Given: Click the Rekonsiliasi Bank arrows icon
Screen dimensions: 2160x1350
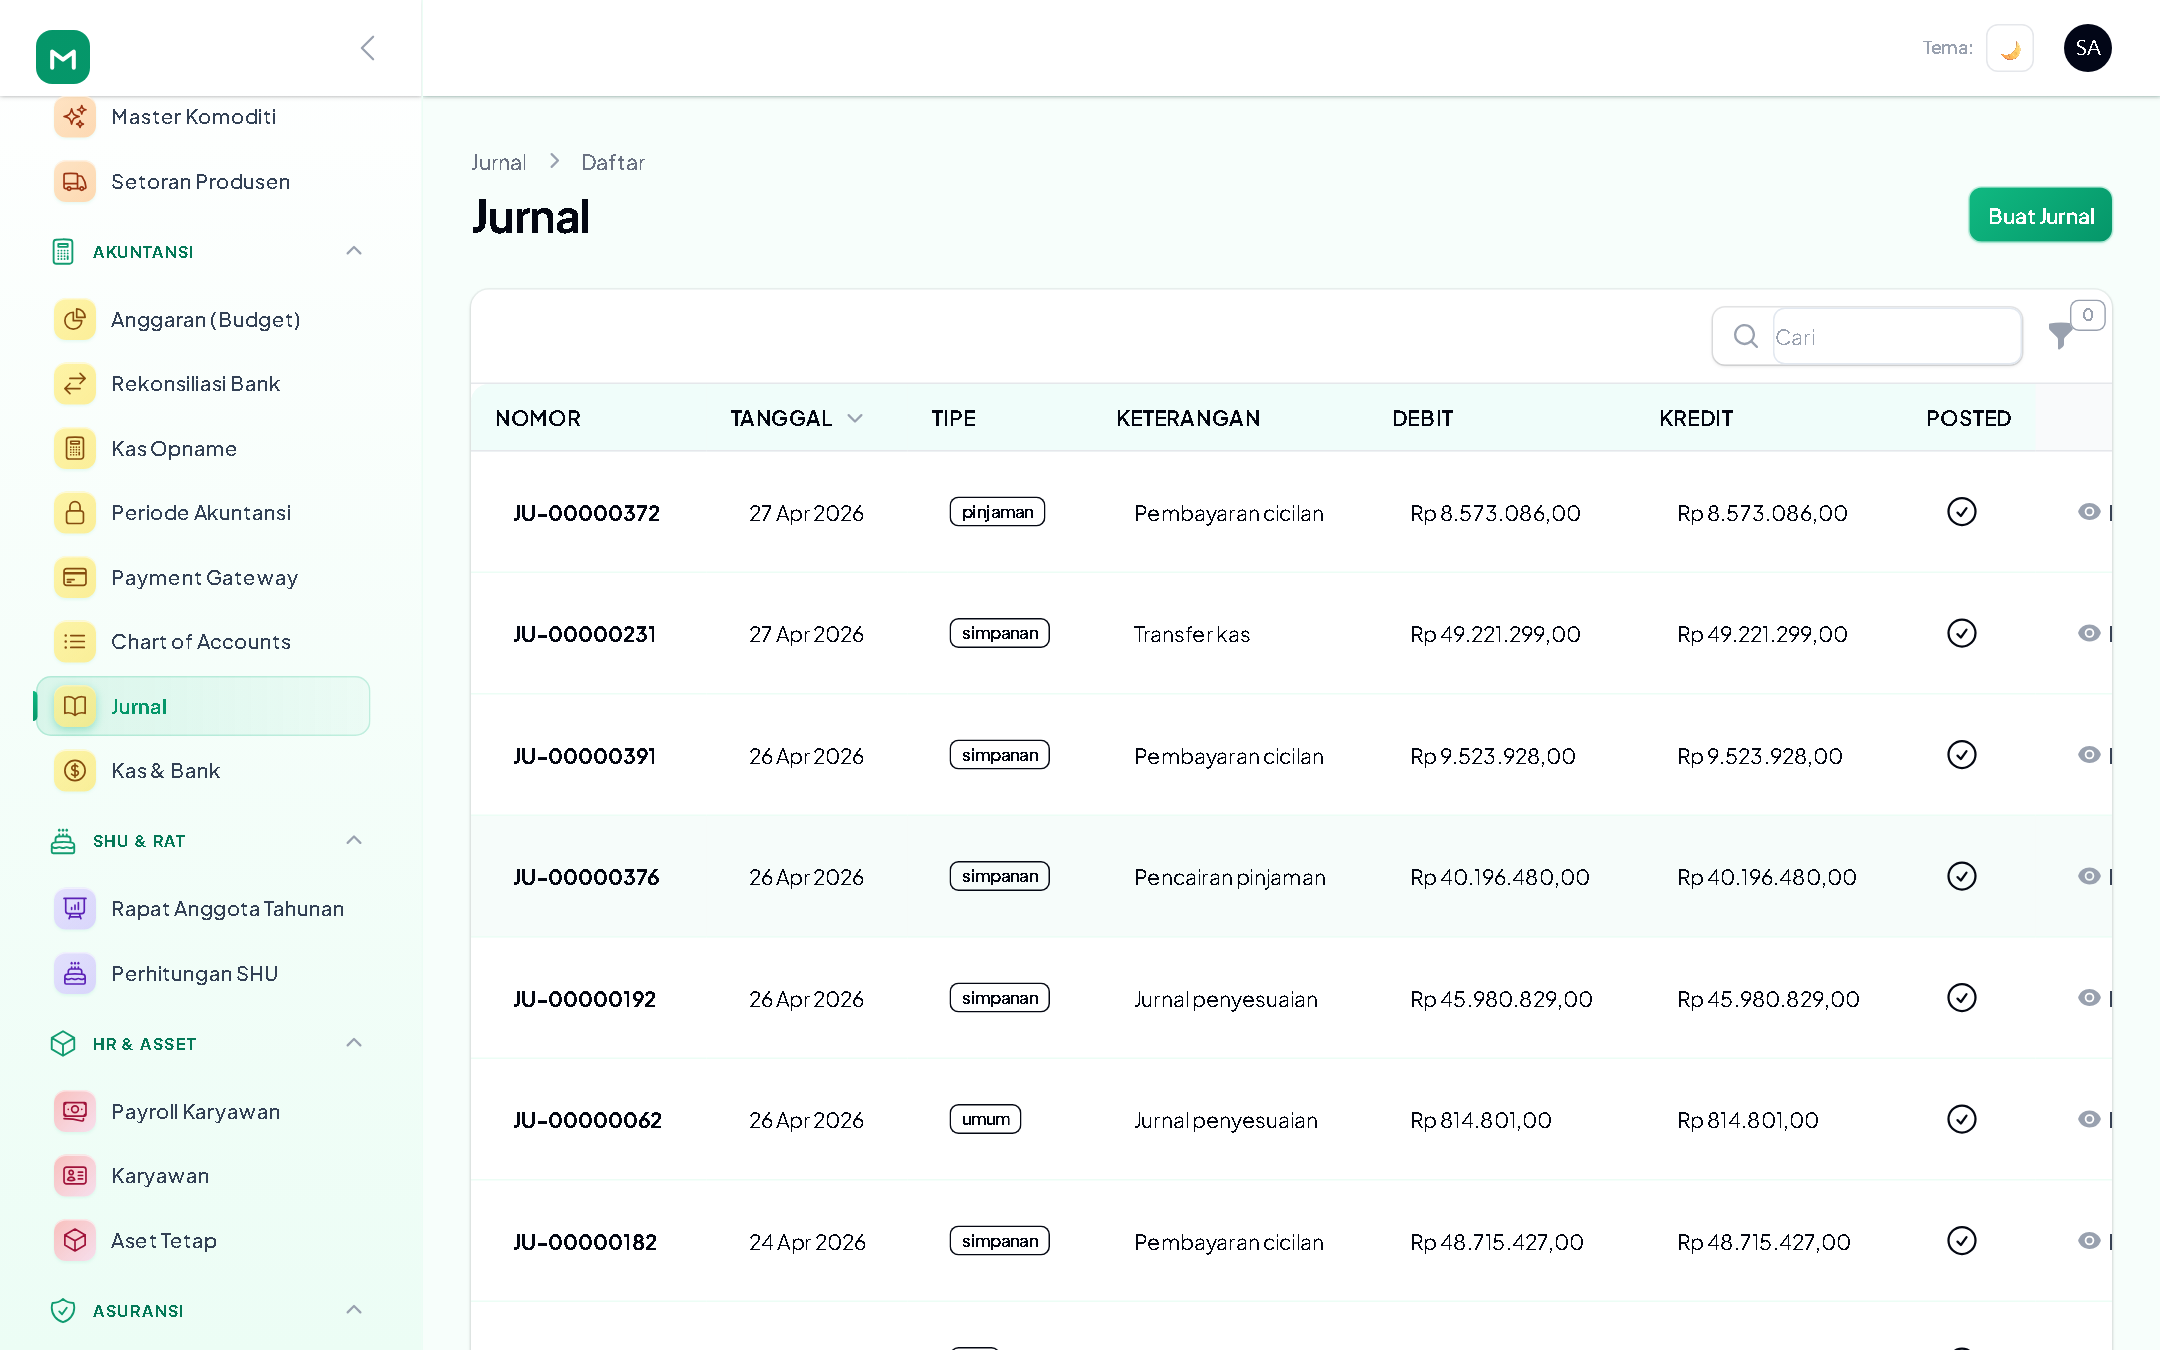Looking at the screenshot, I should tap(75, 384).
